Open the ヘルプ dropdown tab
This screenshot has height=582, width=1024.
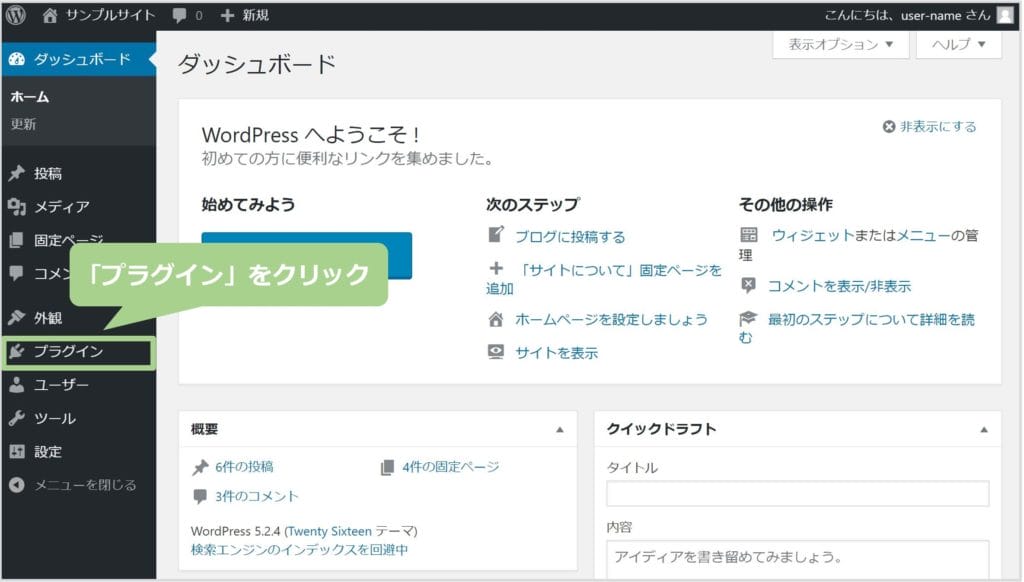pos(958,45)
